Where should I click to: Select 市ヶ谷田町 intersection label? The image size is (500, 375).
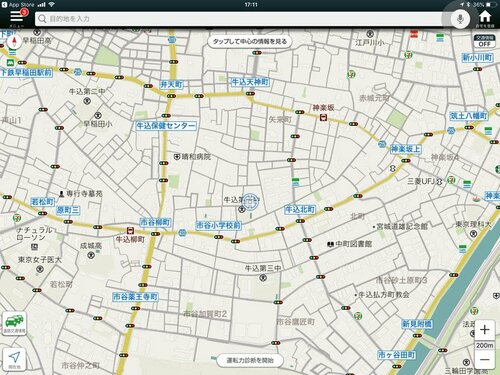click(x=396, y=355)
